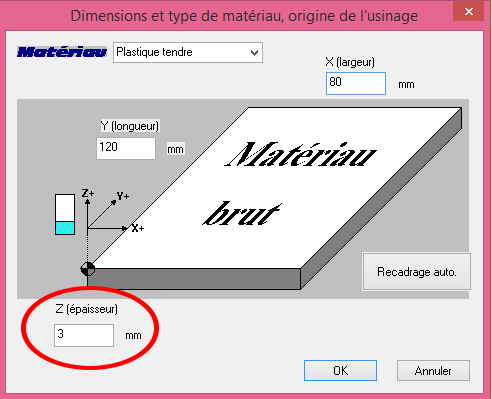Cancel with the Annuler button
The width and height of the screenshot is (492, 399).
[x=433, y=370]
